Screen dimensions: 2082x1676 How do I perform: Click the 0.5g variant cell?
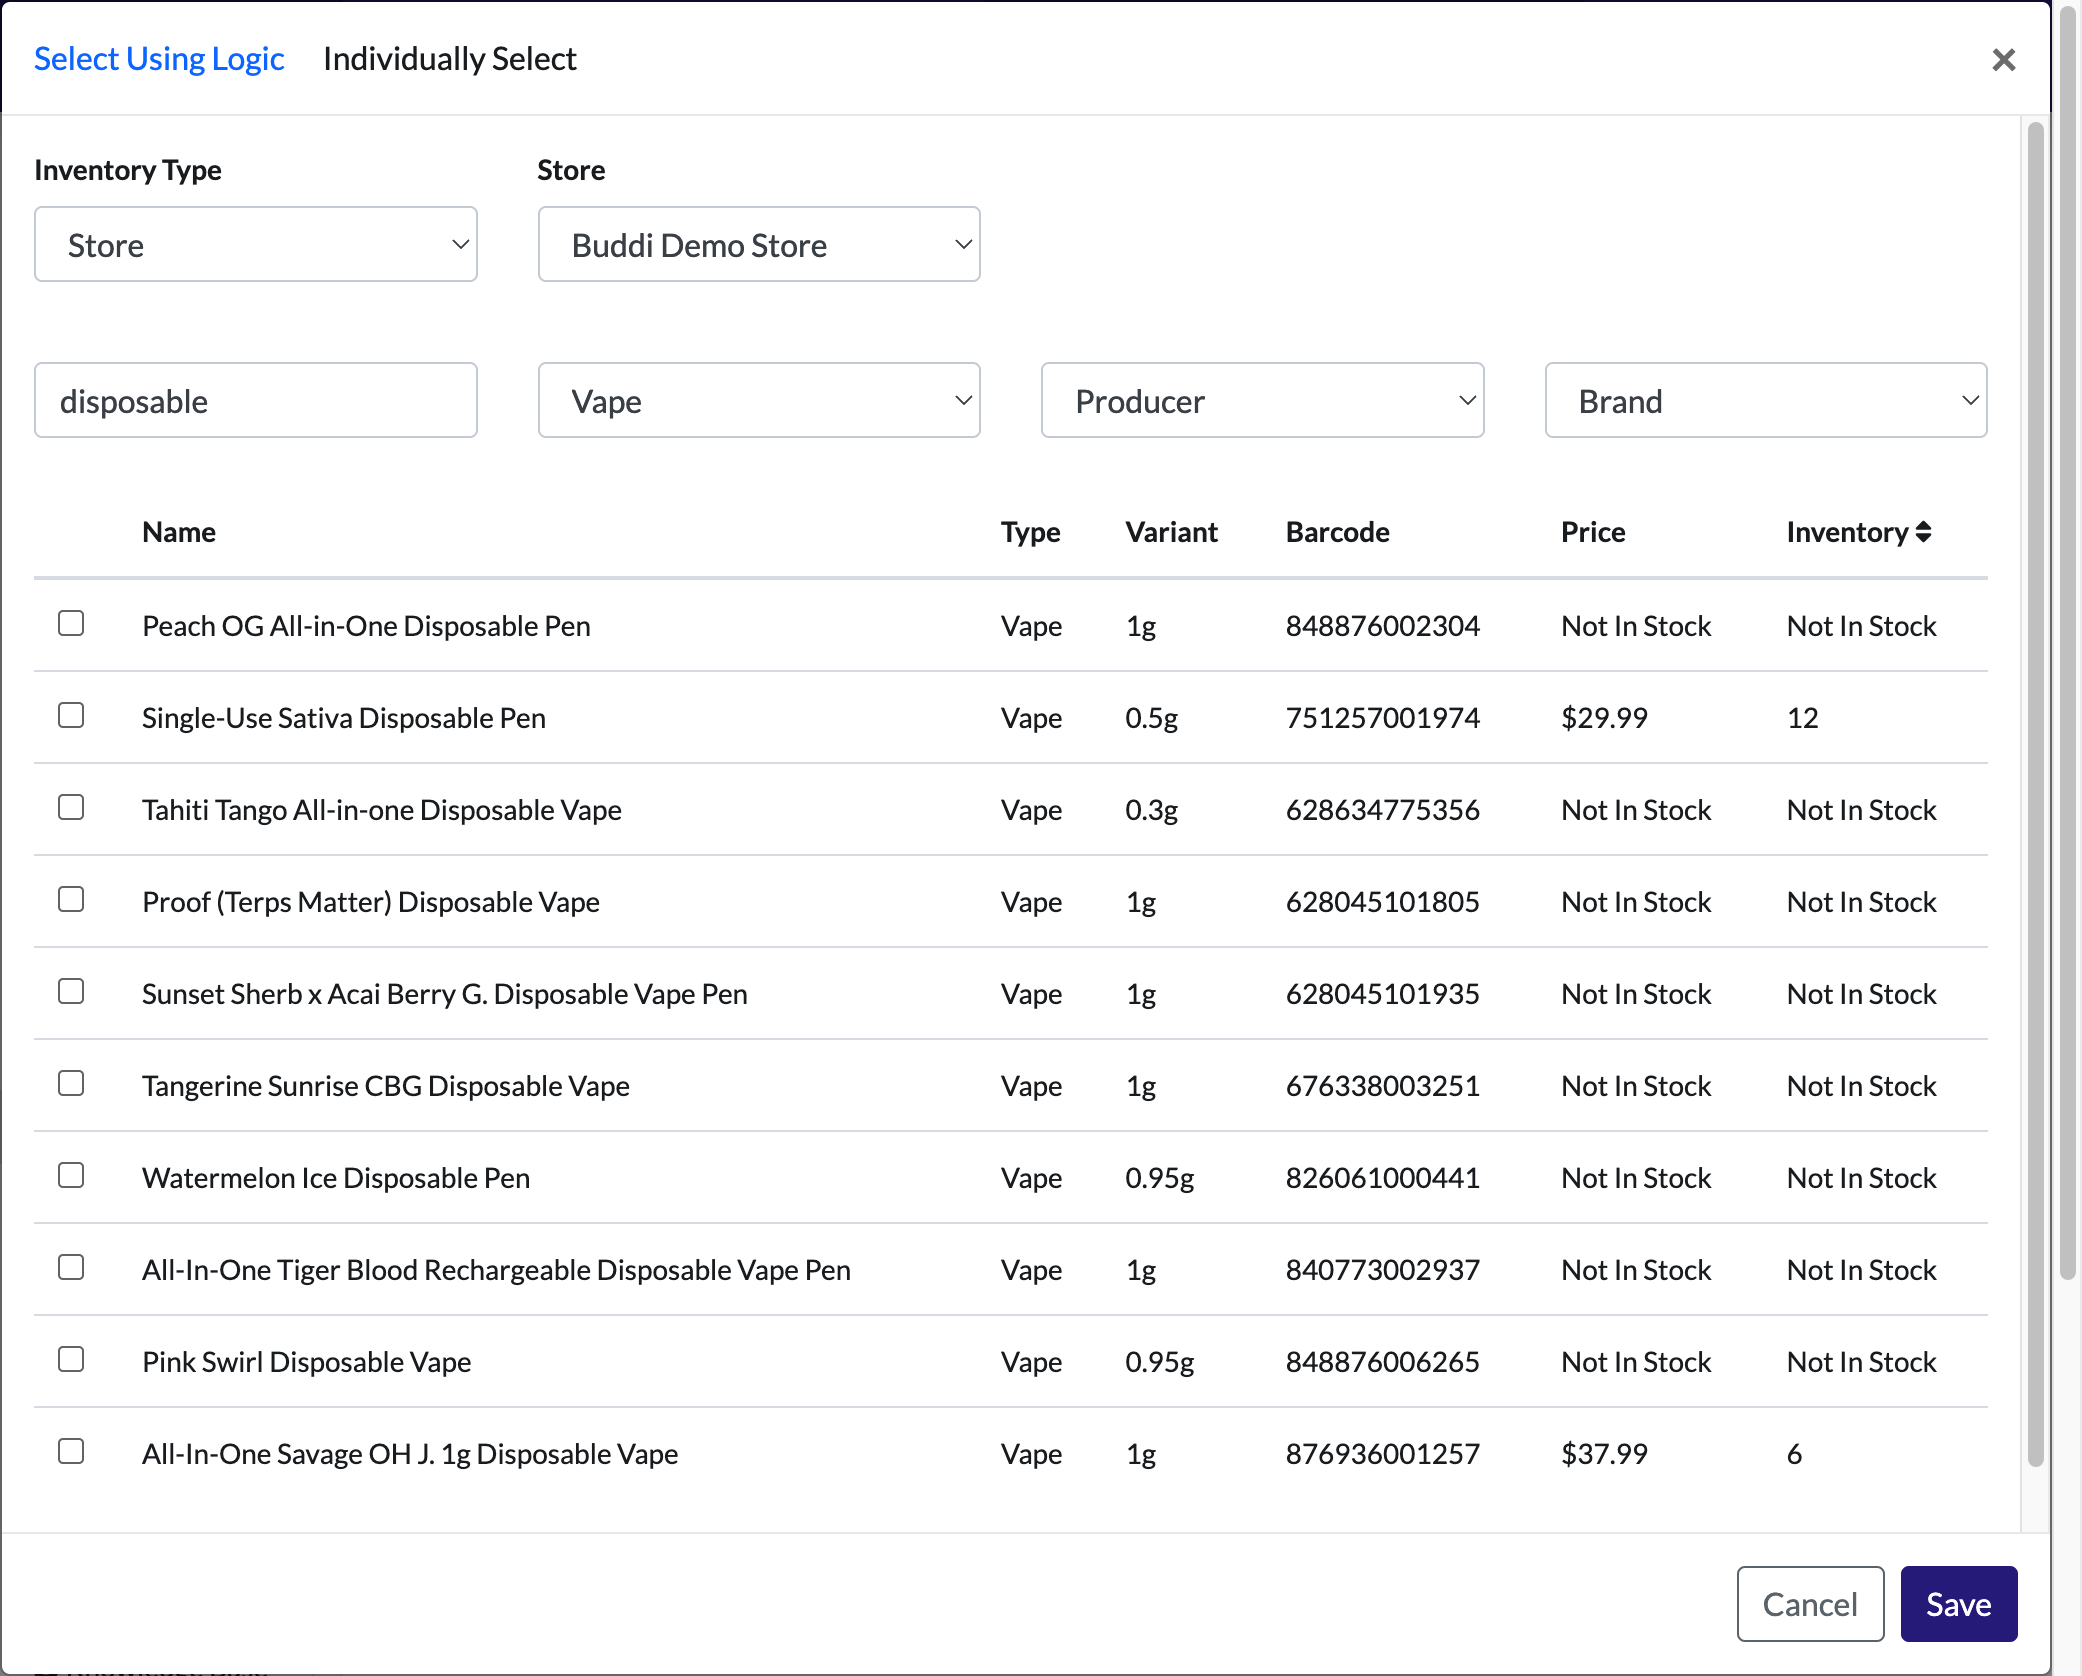pyautogui.click(x=1151, y=718)
